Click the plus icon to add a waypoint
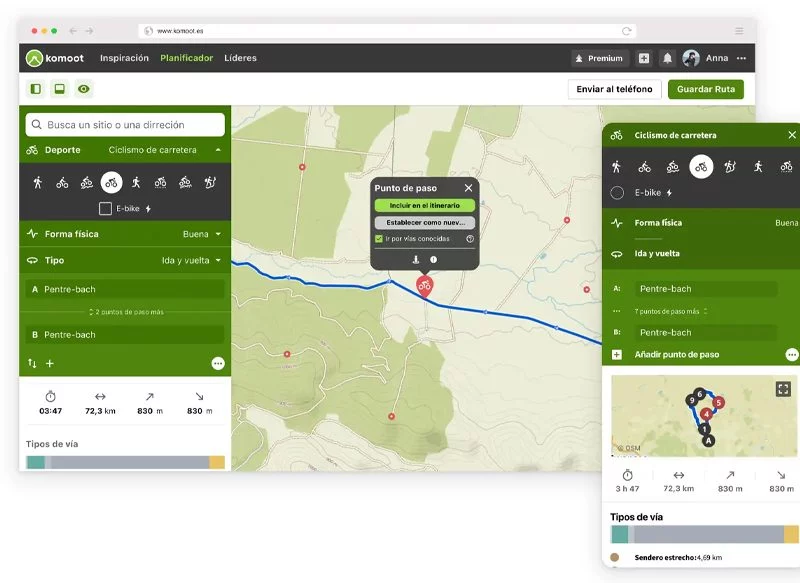Screen dimensions: 800x583 [50, 363]
